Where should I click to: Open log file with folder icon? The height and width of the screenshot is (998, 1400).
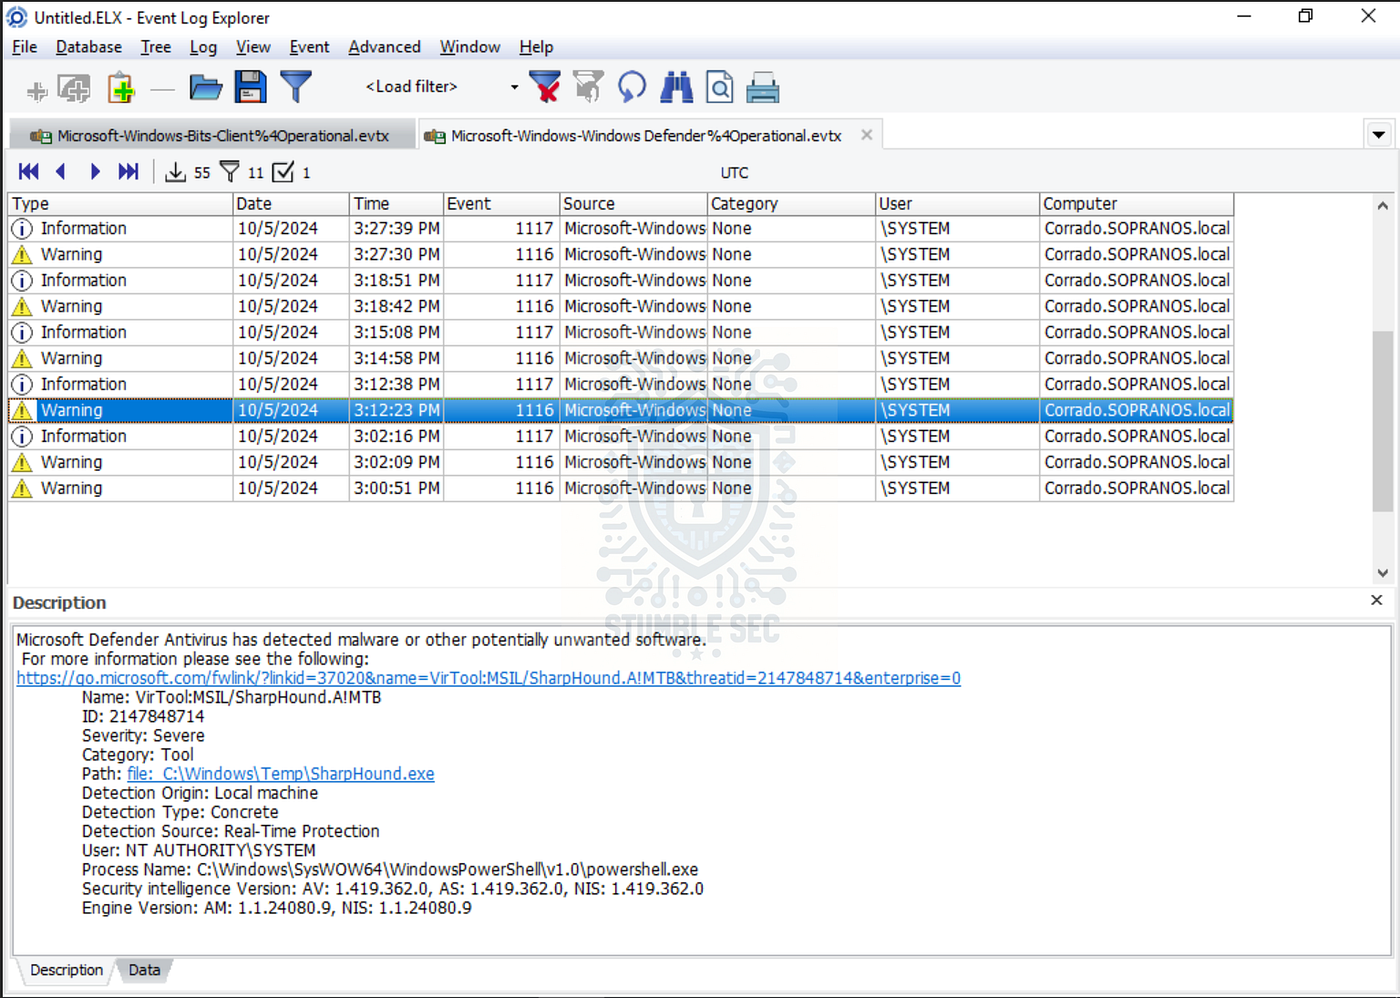coord(206,88)
